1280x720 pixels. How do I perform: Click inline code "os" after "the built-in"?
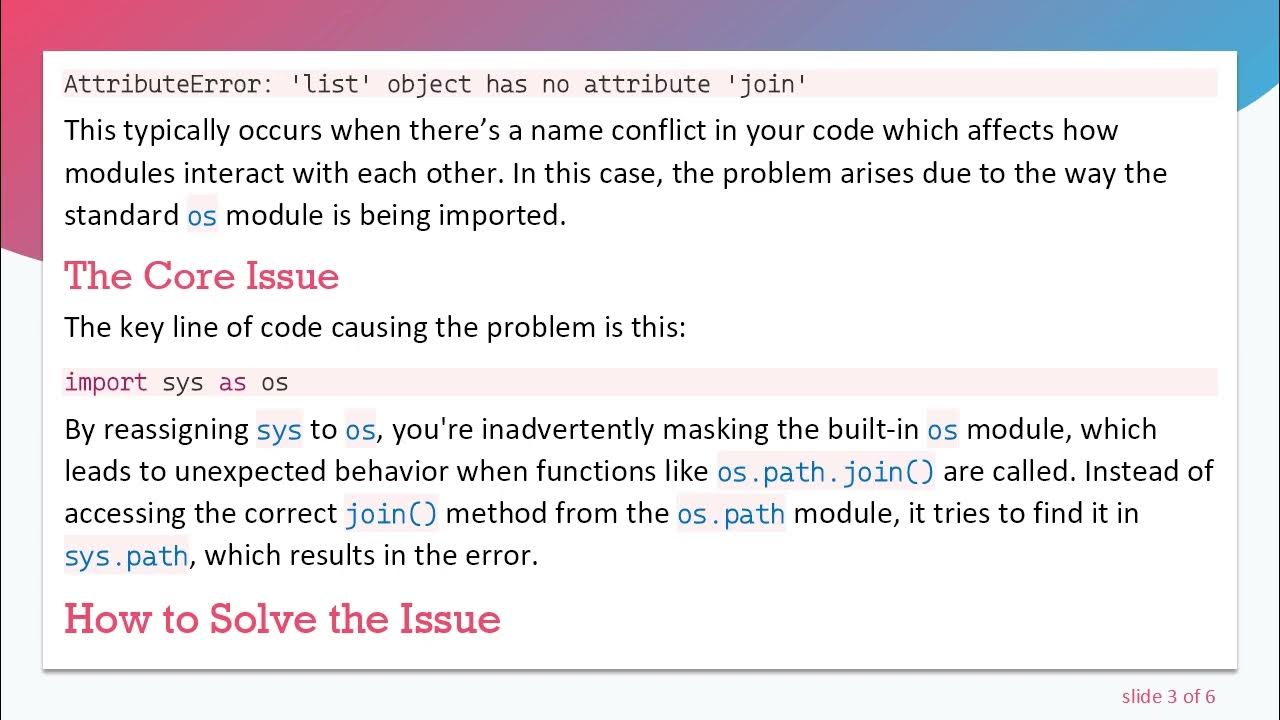click(x=942, y=430)
